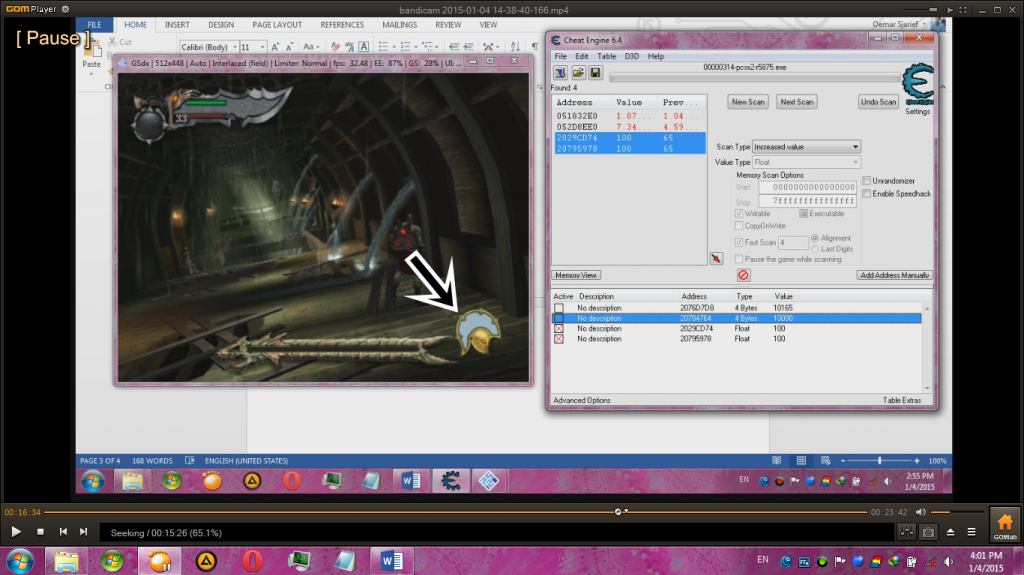Click the Next Scan button
Image resolution: width=1024 pixels, height=575 pixels.
tap(797, 102)
